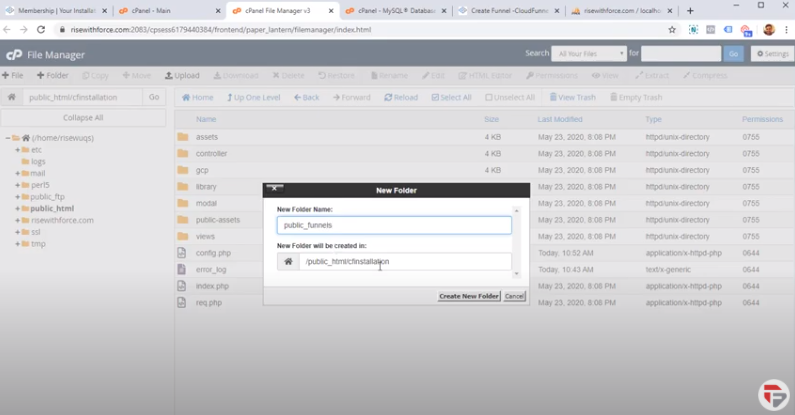Click the Reload files icon
This screenshot has height=415, width=795.
tap(401, 97)
